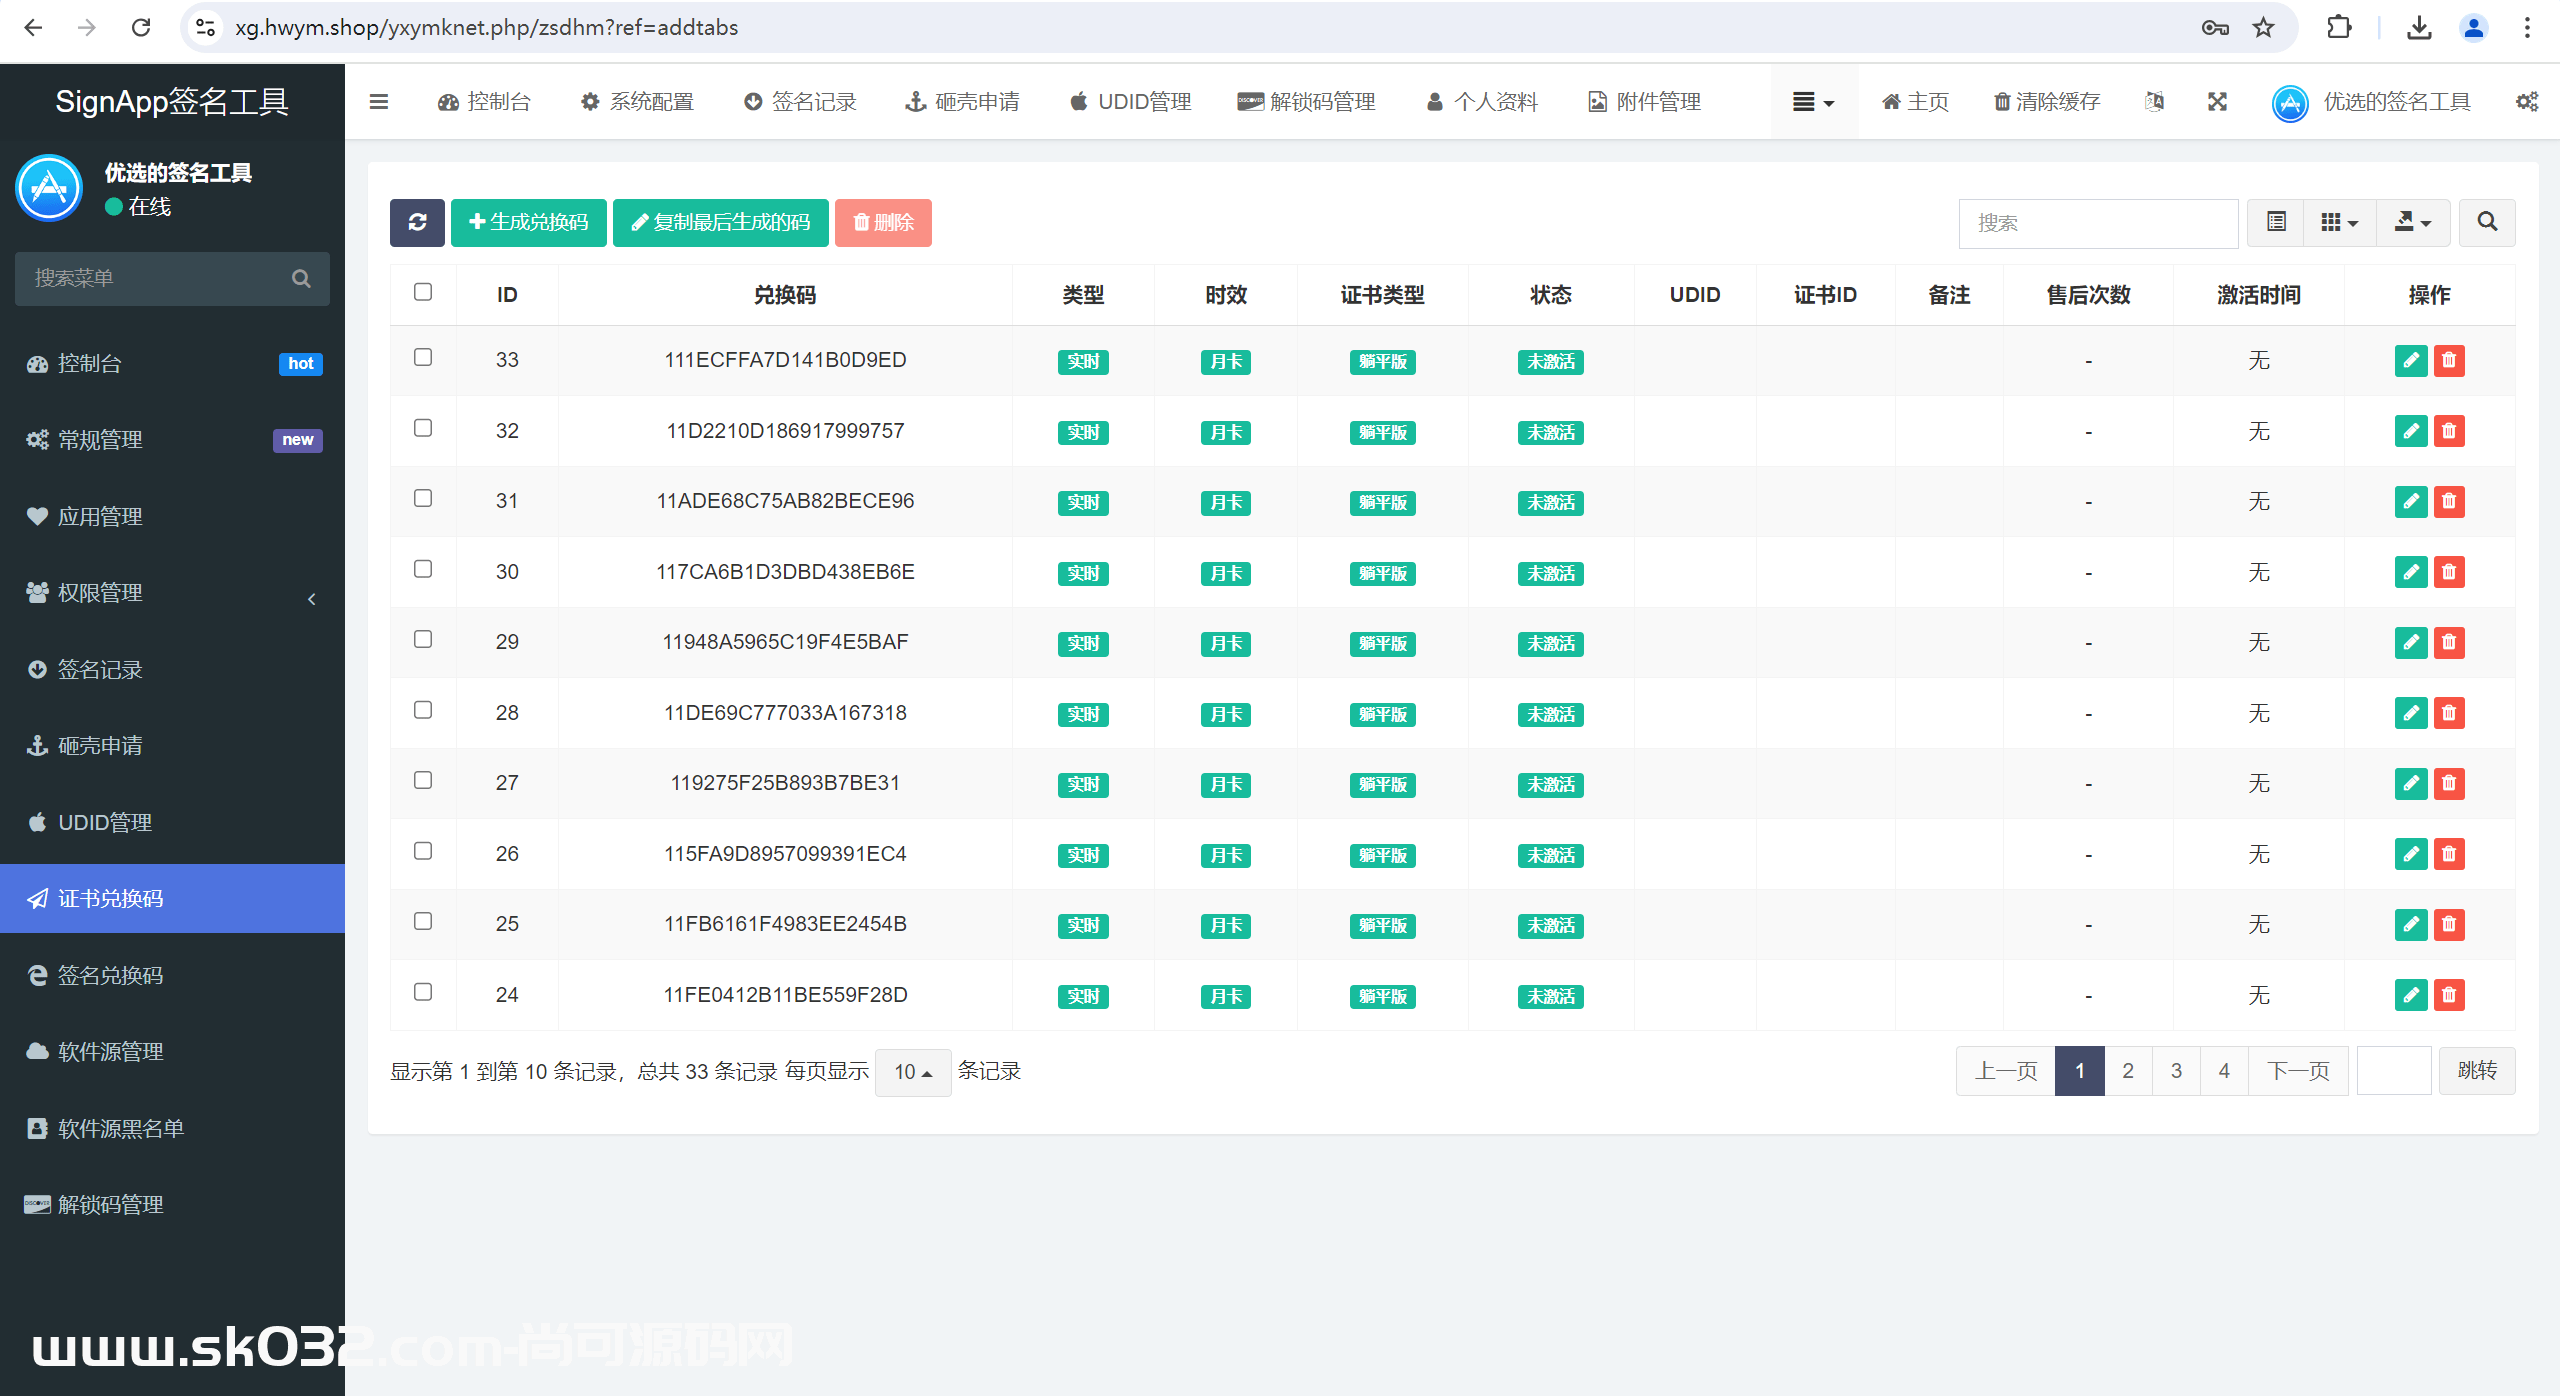This screenshot has width=2560, height=1396.
Task: Click the language switch icon in top bar
Action: (2154, 101)
